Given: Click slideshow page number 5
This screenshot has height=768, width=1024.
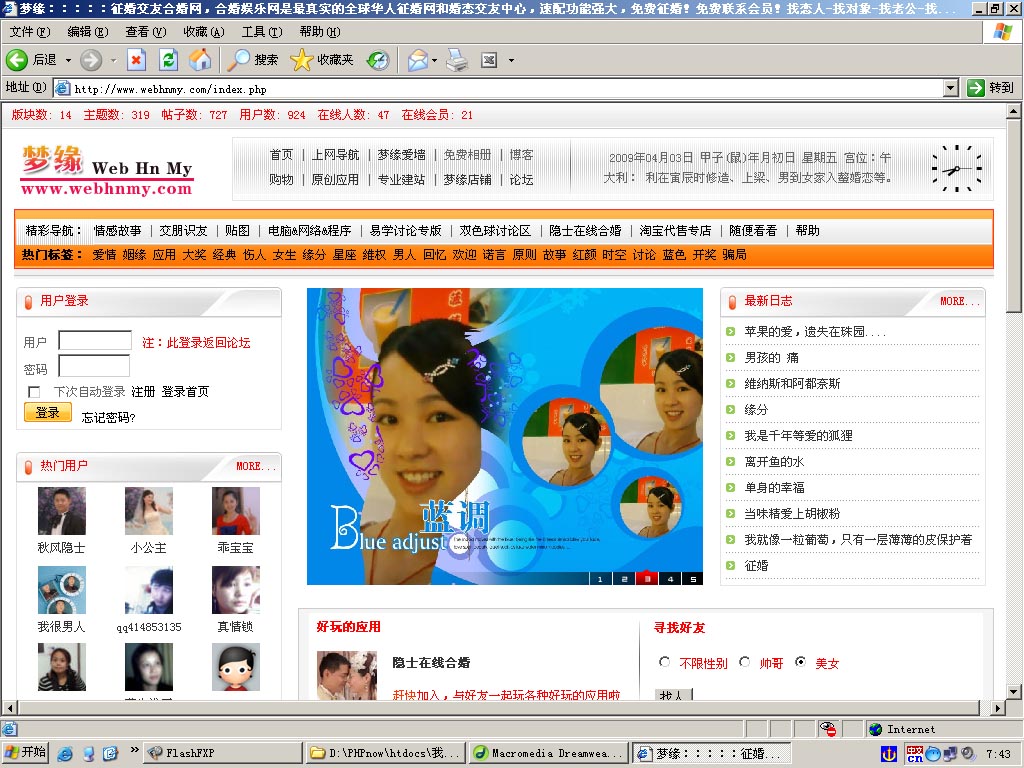Looking at the screenshot, I should (693, 579).
